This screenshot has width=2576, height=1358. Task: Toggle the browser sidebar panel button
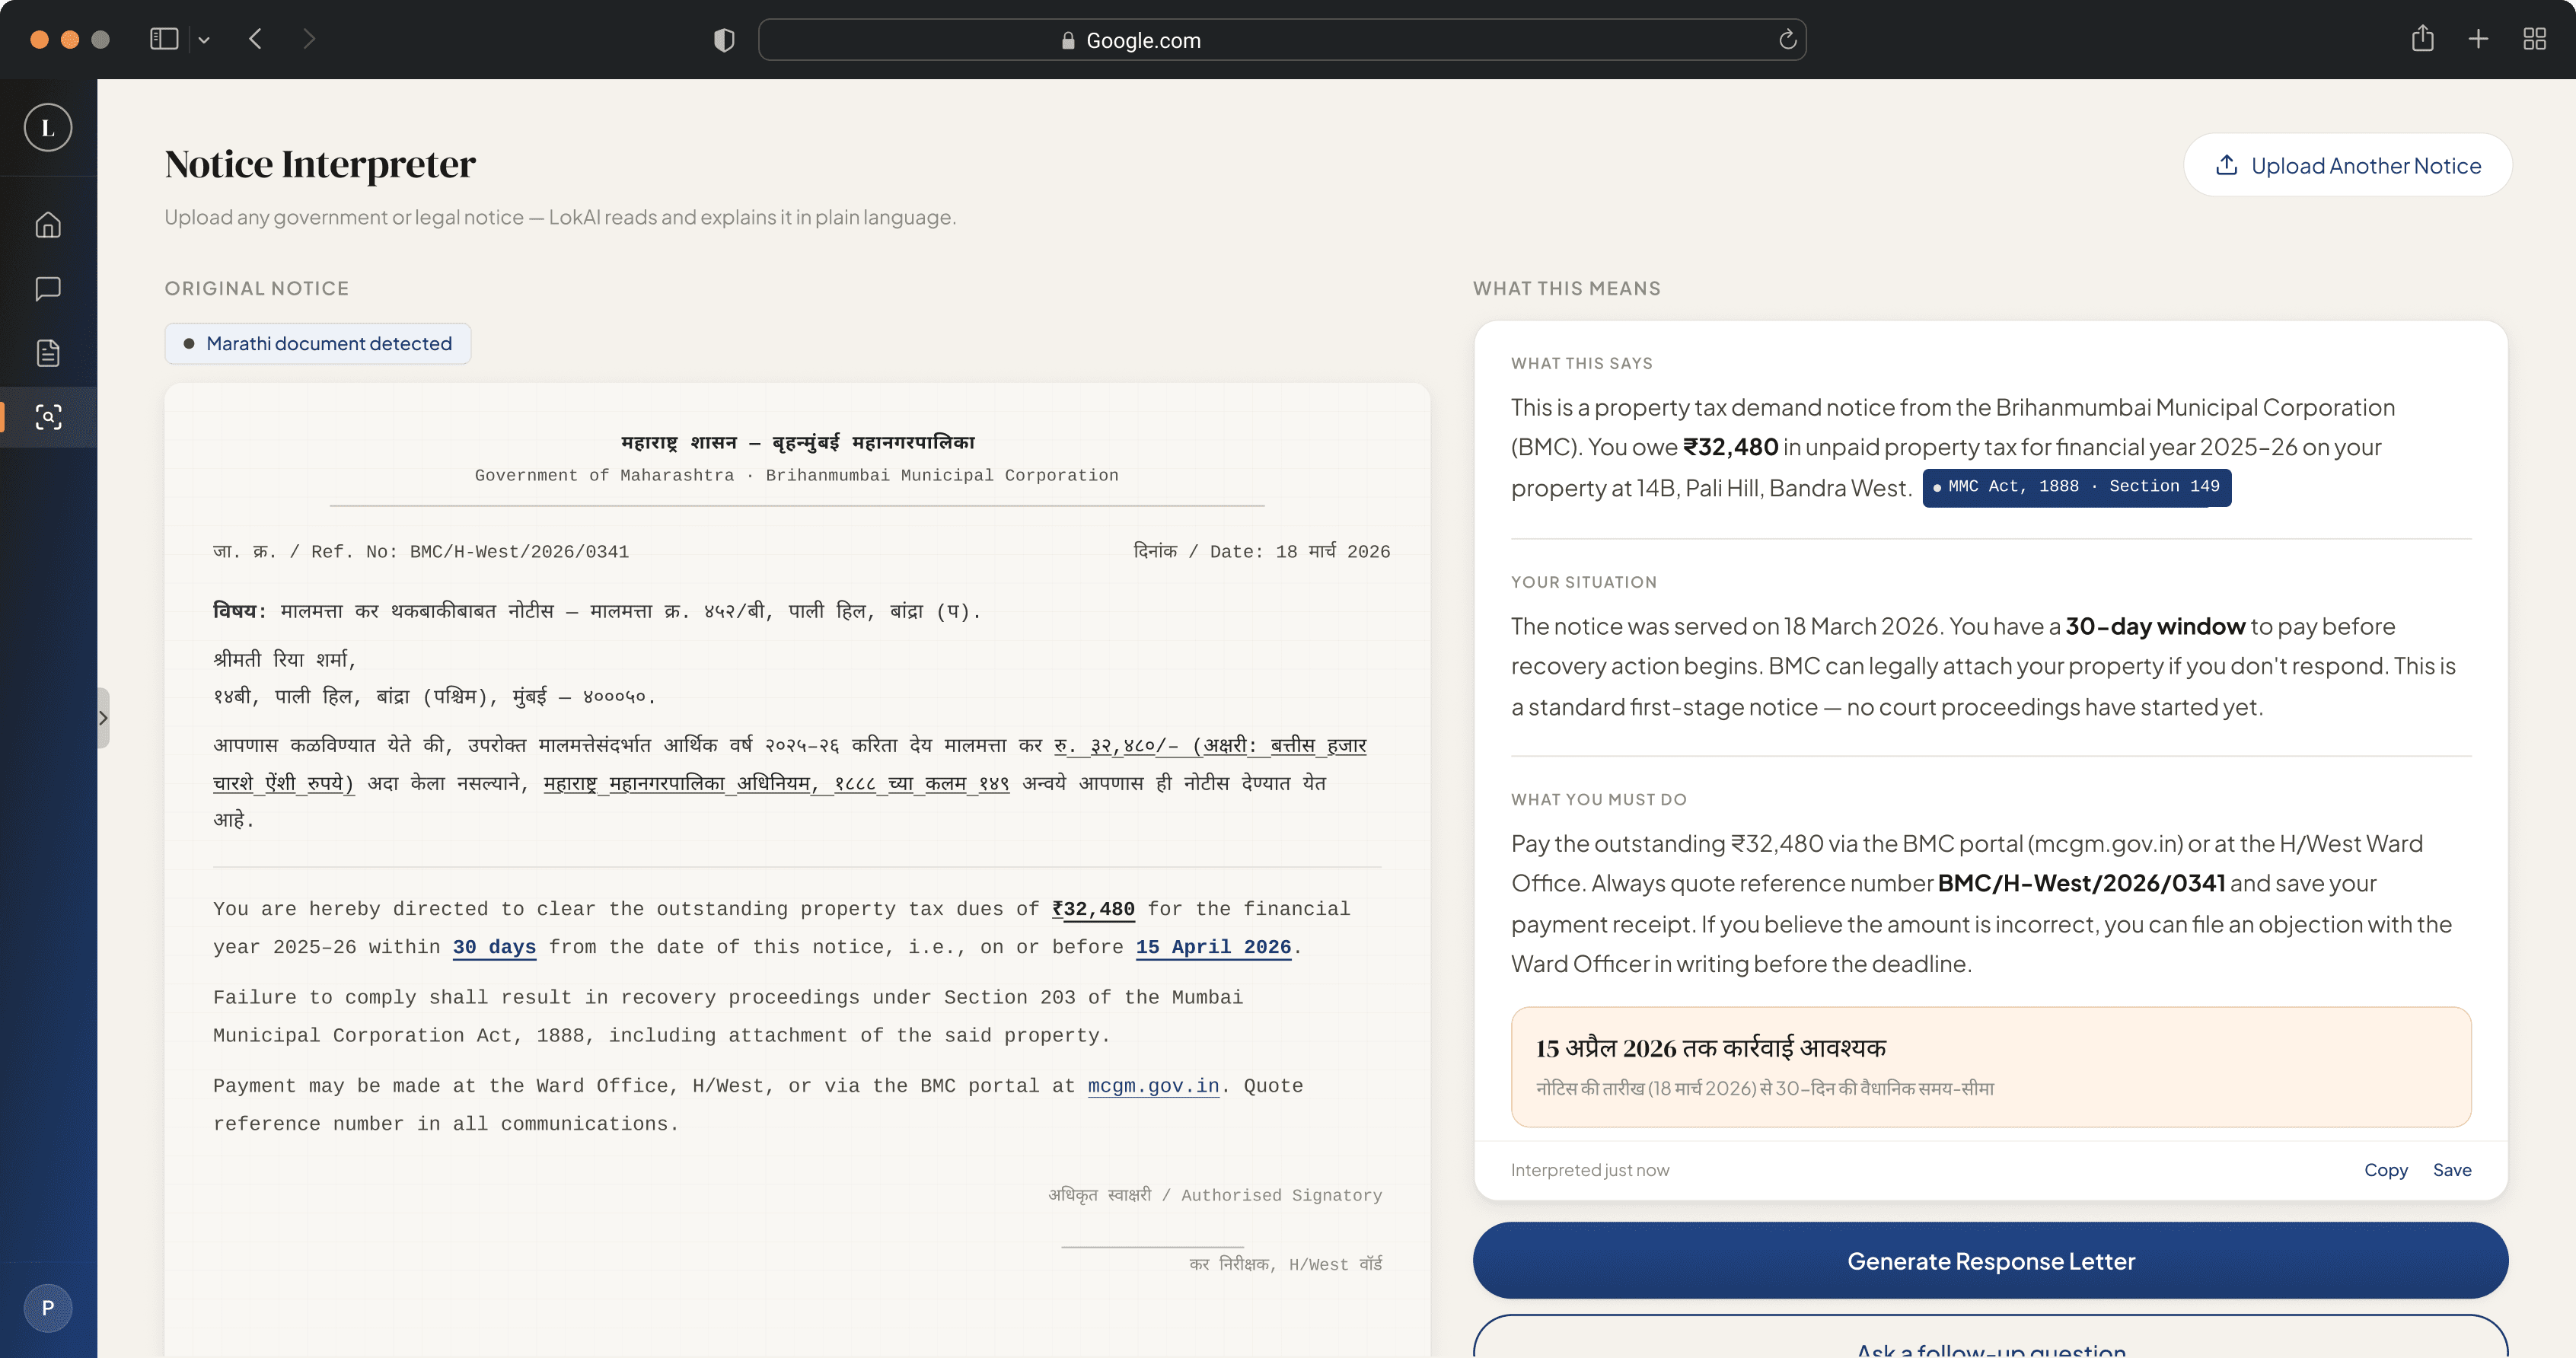[164, 40]
